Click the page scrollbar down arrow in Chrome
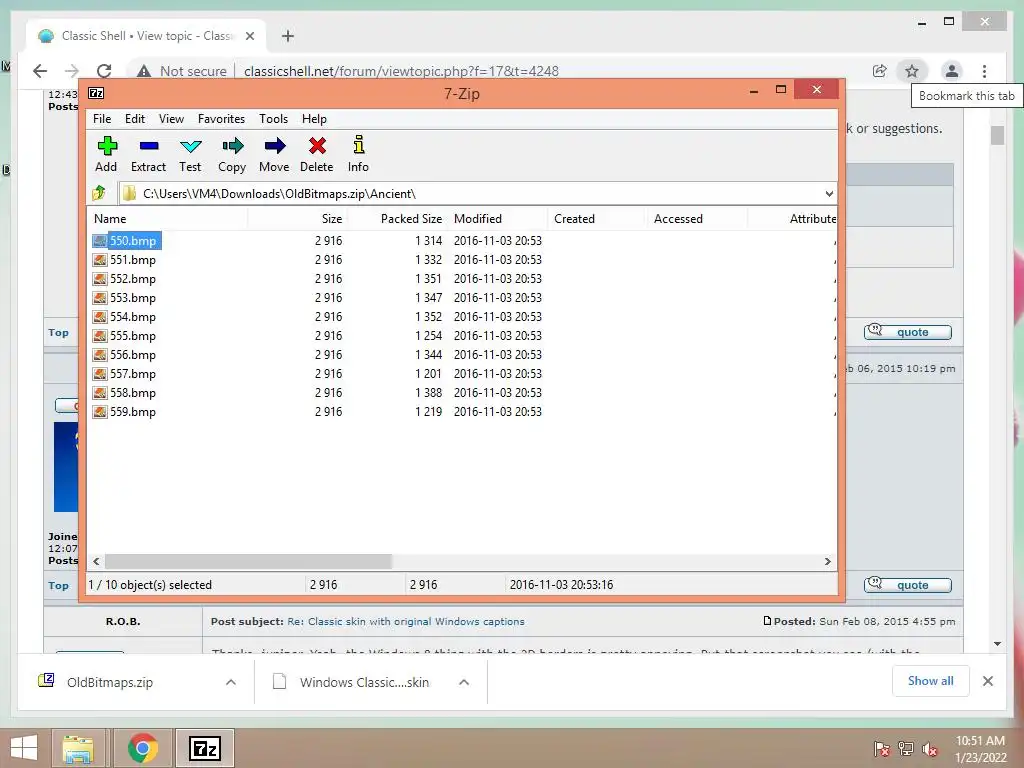The height and width of the screenshot is (768, 1024). coord(997,645)
